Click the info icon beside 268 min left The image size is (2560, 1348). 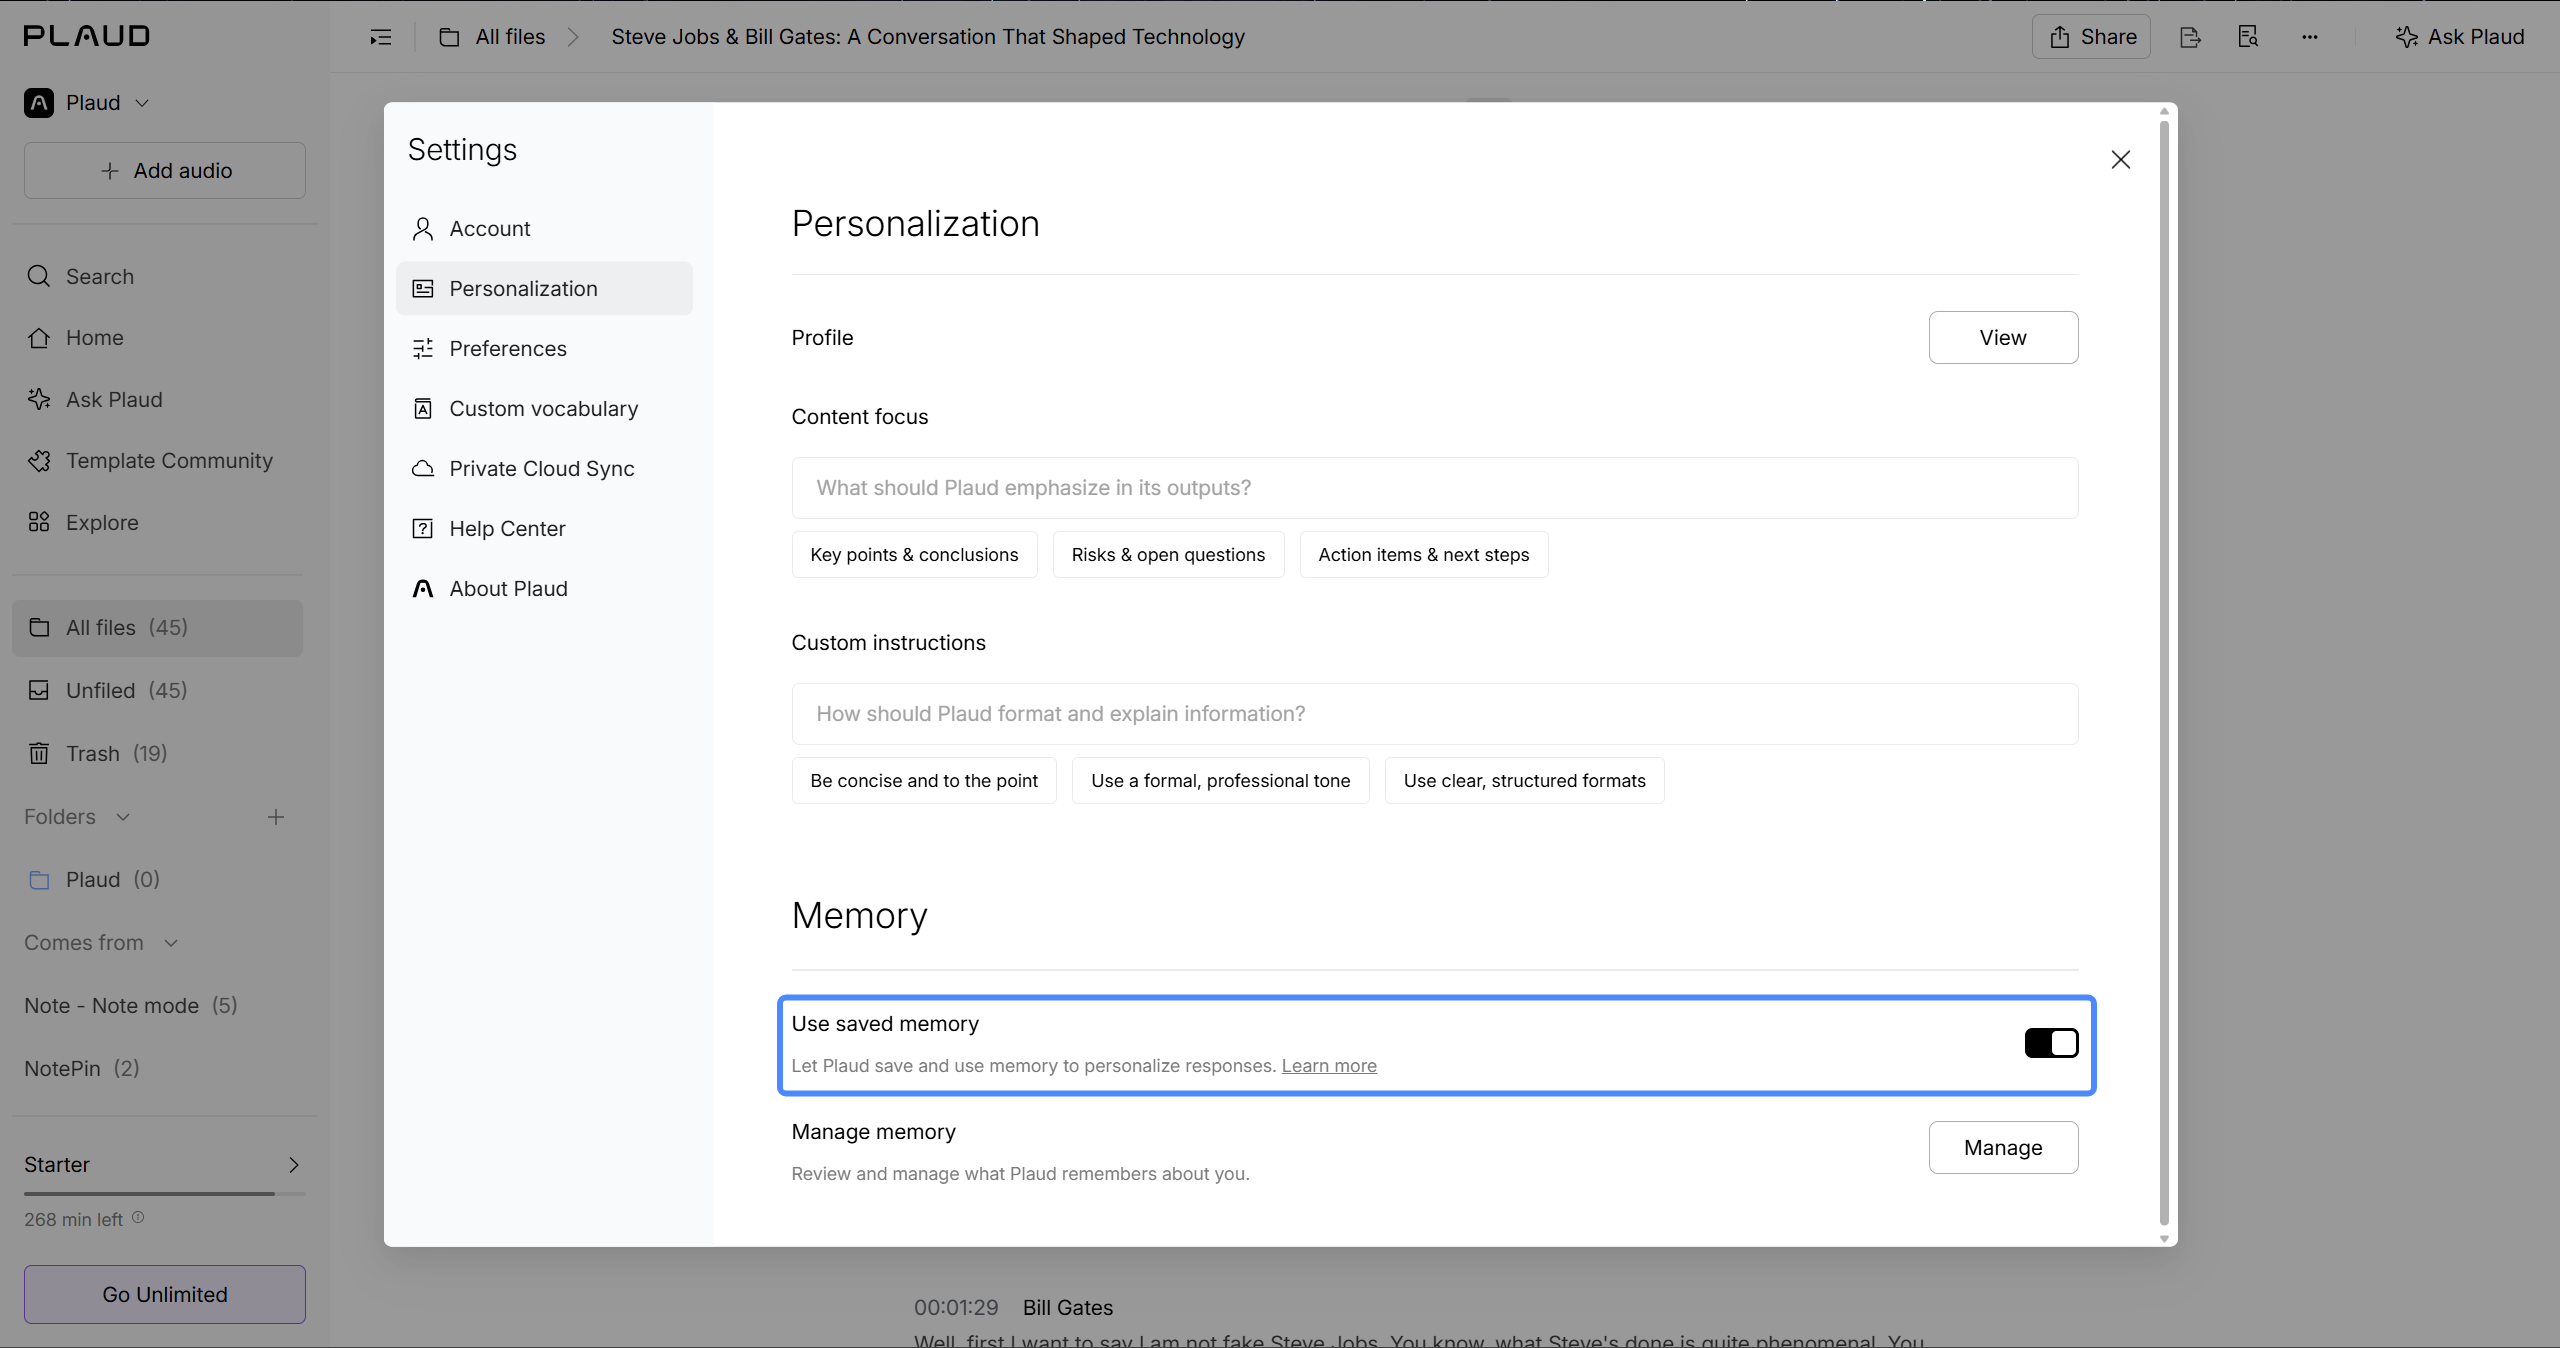tap(138, 1217)
